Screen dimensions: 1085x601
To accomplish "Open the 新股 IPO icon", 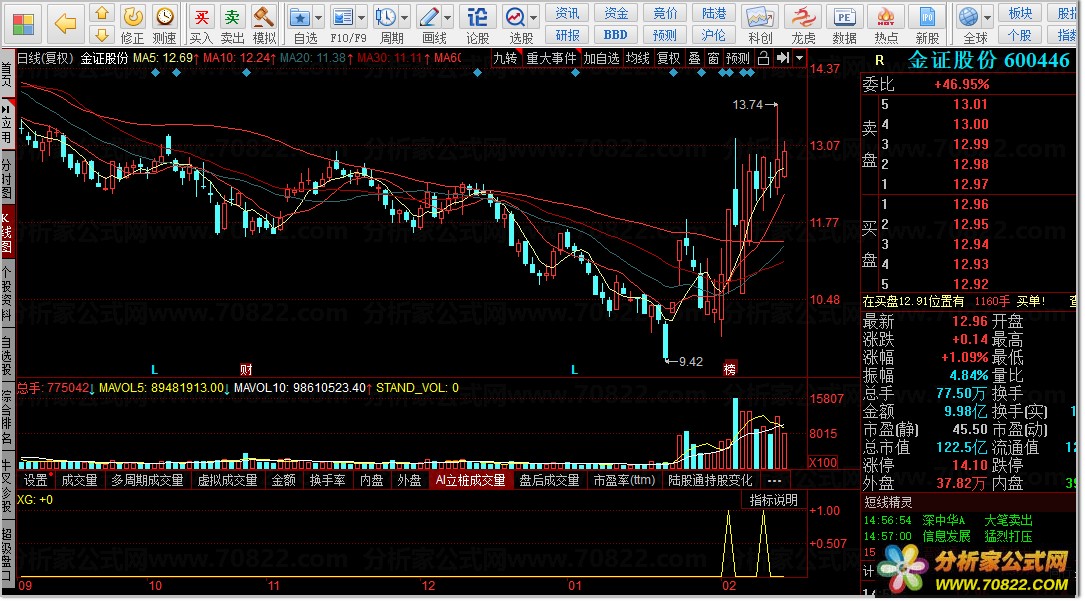I will point(927,17).
